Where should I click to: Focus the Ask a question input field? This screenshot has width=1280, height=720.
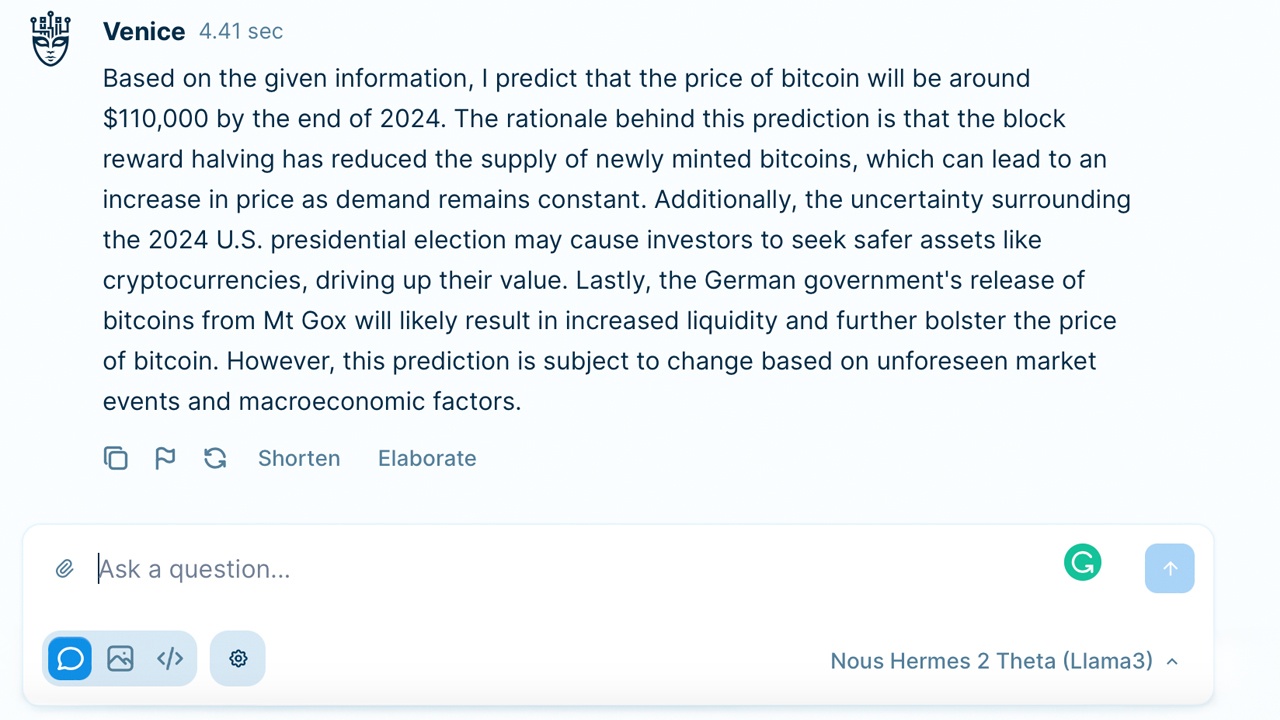[400, 568]
